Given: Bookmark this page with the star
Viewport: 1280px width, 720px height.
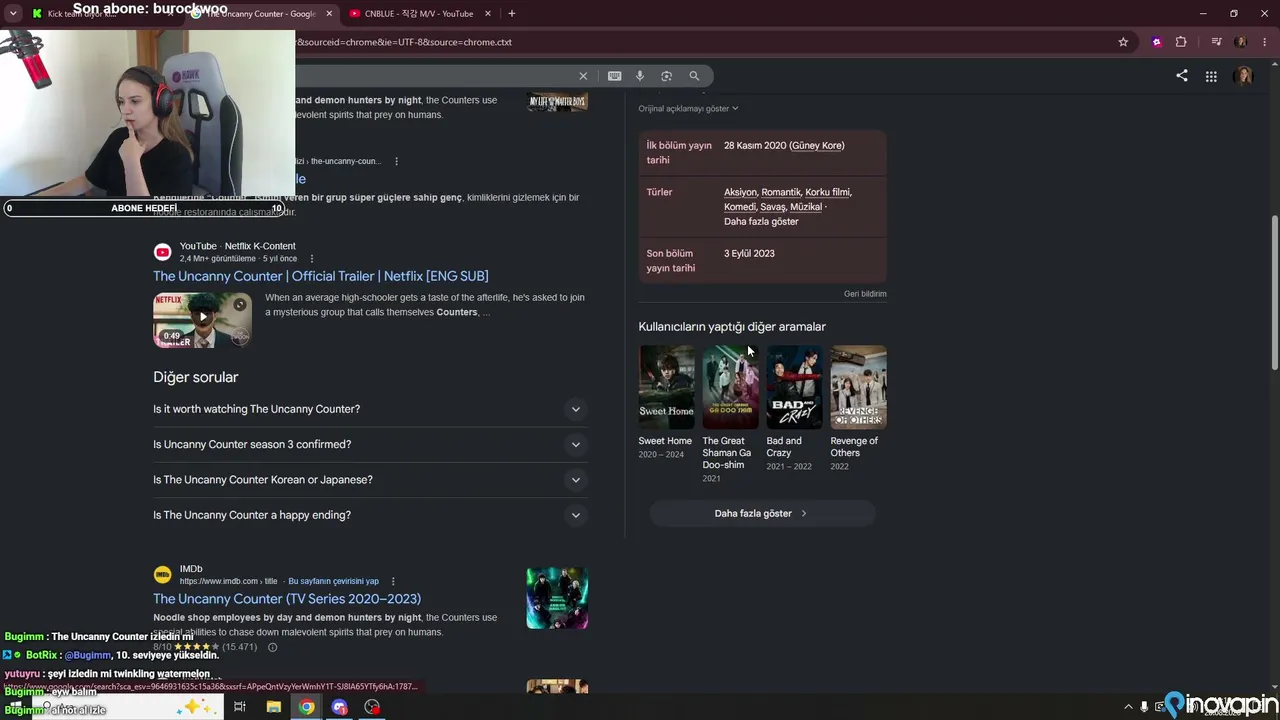Looking at the screenshot, I should point(1123,42).
